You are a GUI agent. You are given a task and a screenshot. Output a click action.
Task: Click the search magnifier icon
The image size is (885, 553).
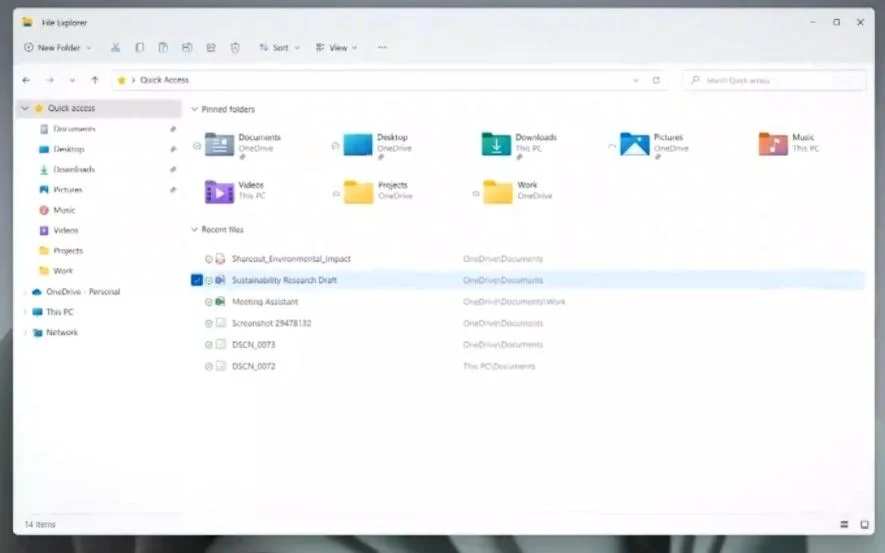[x=695, y=80]
